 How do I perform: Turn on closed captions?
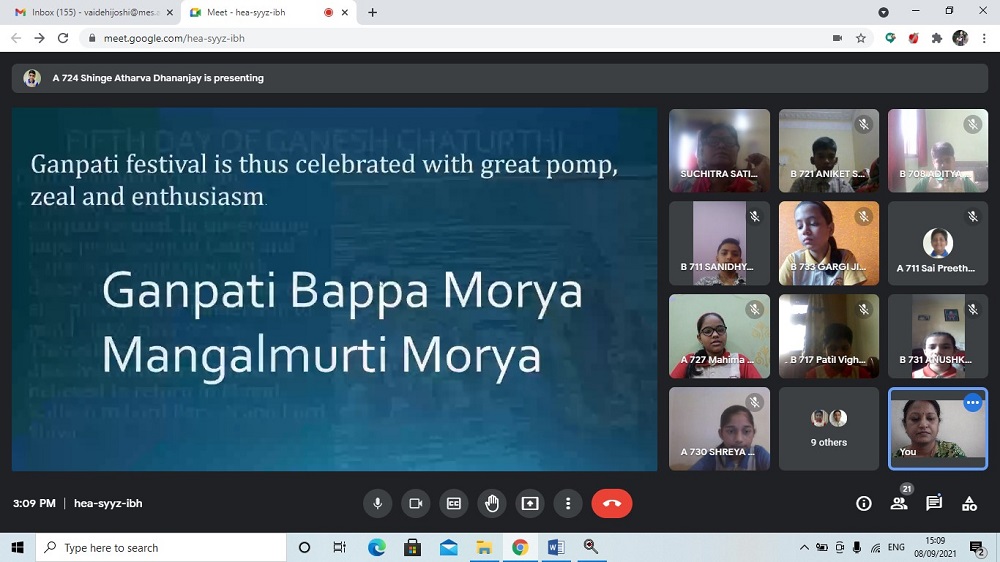pos(454,503)
